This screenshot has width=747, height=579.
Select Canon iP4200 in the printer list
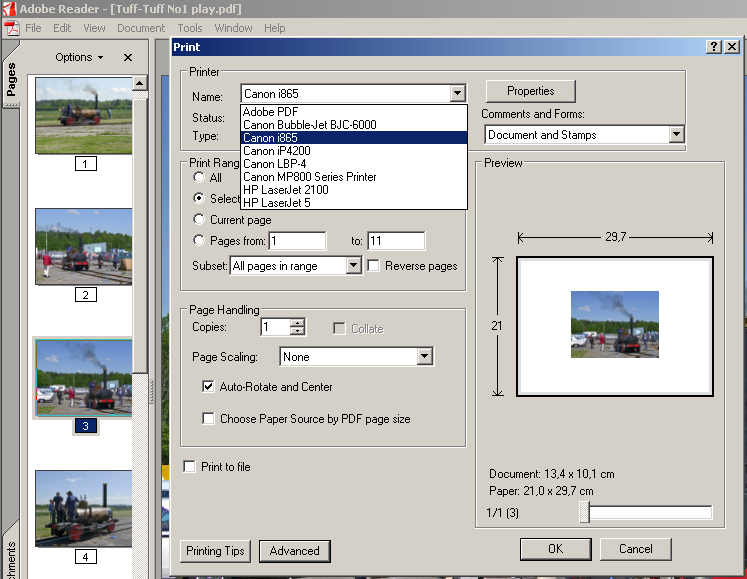point(353,151)
